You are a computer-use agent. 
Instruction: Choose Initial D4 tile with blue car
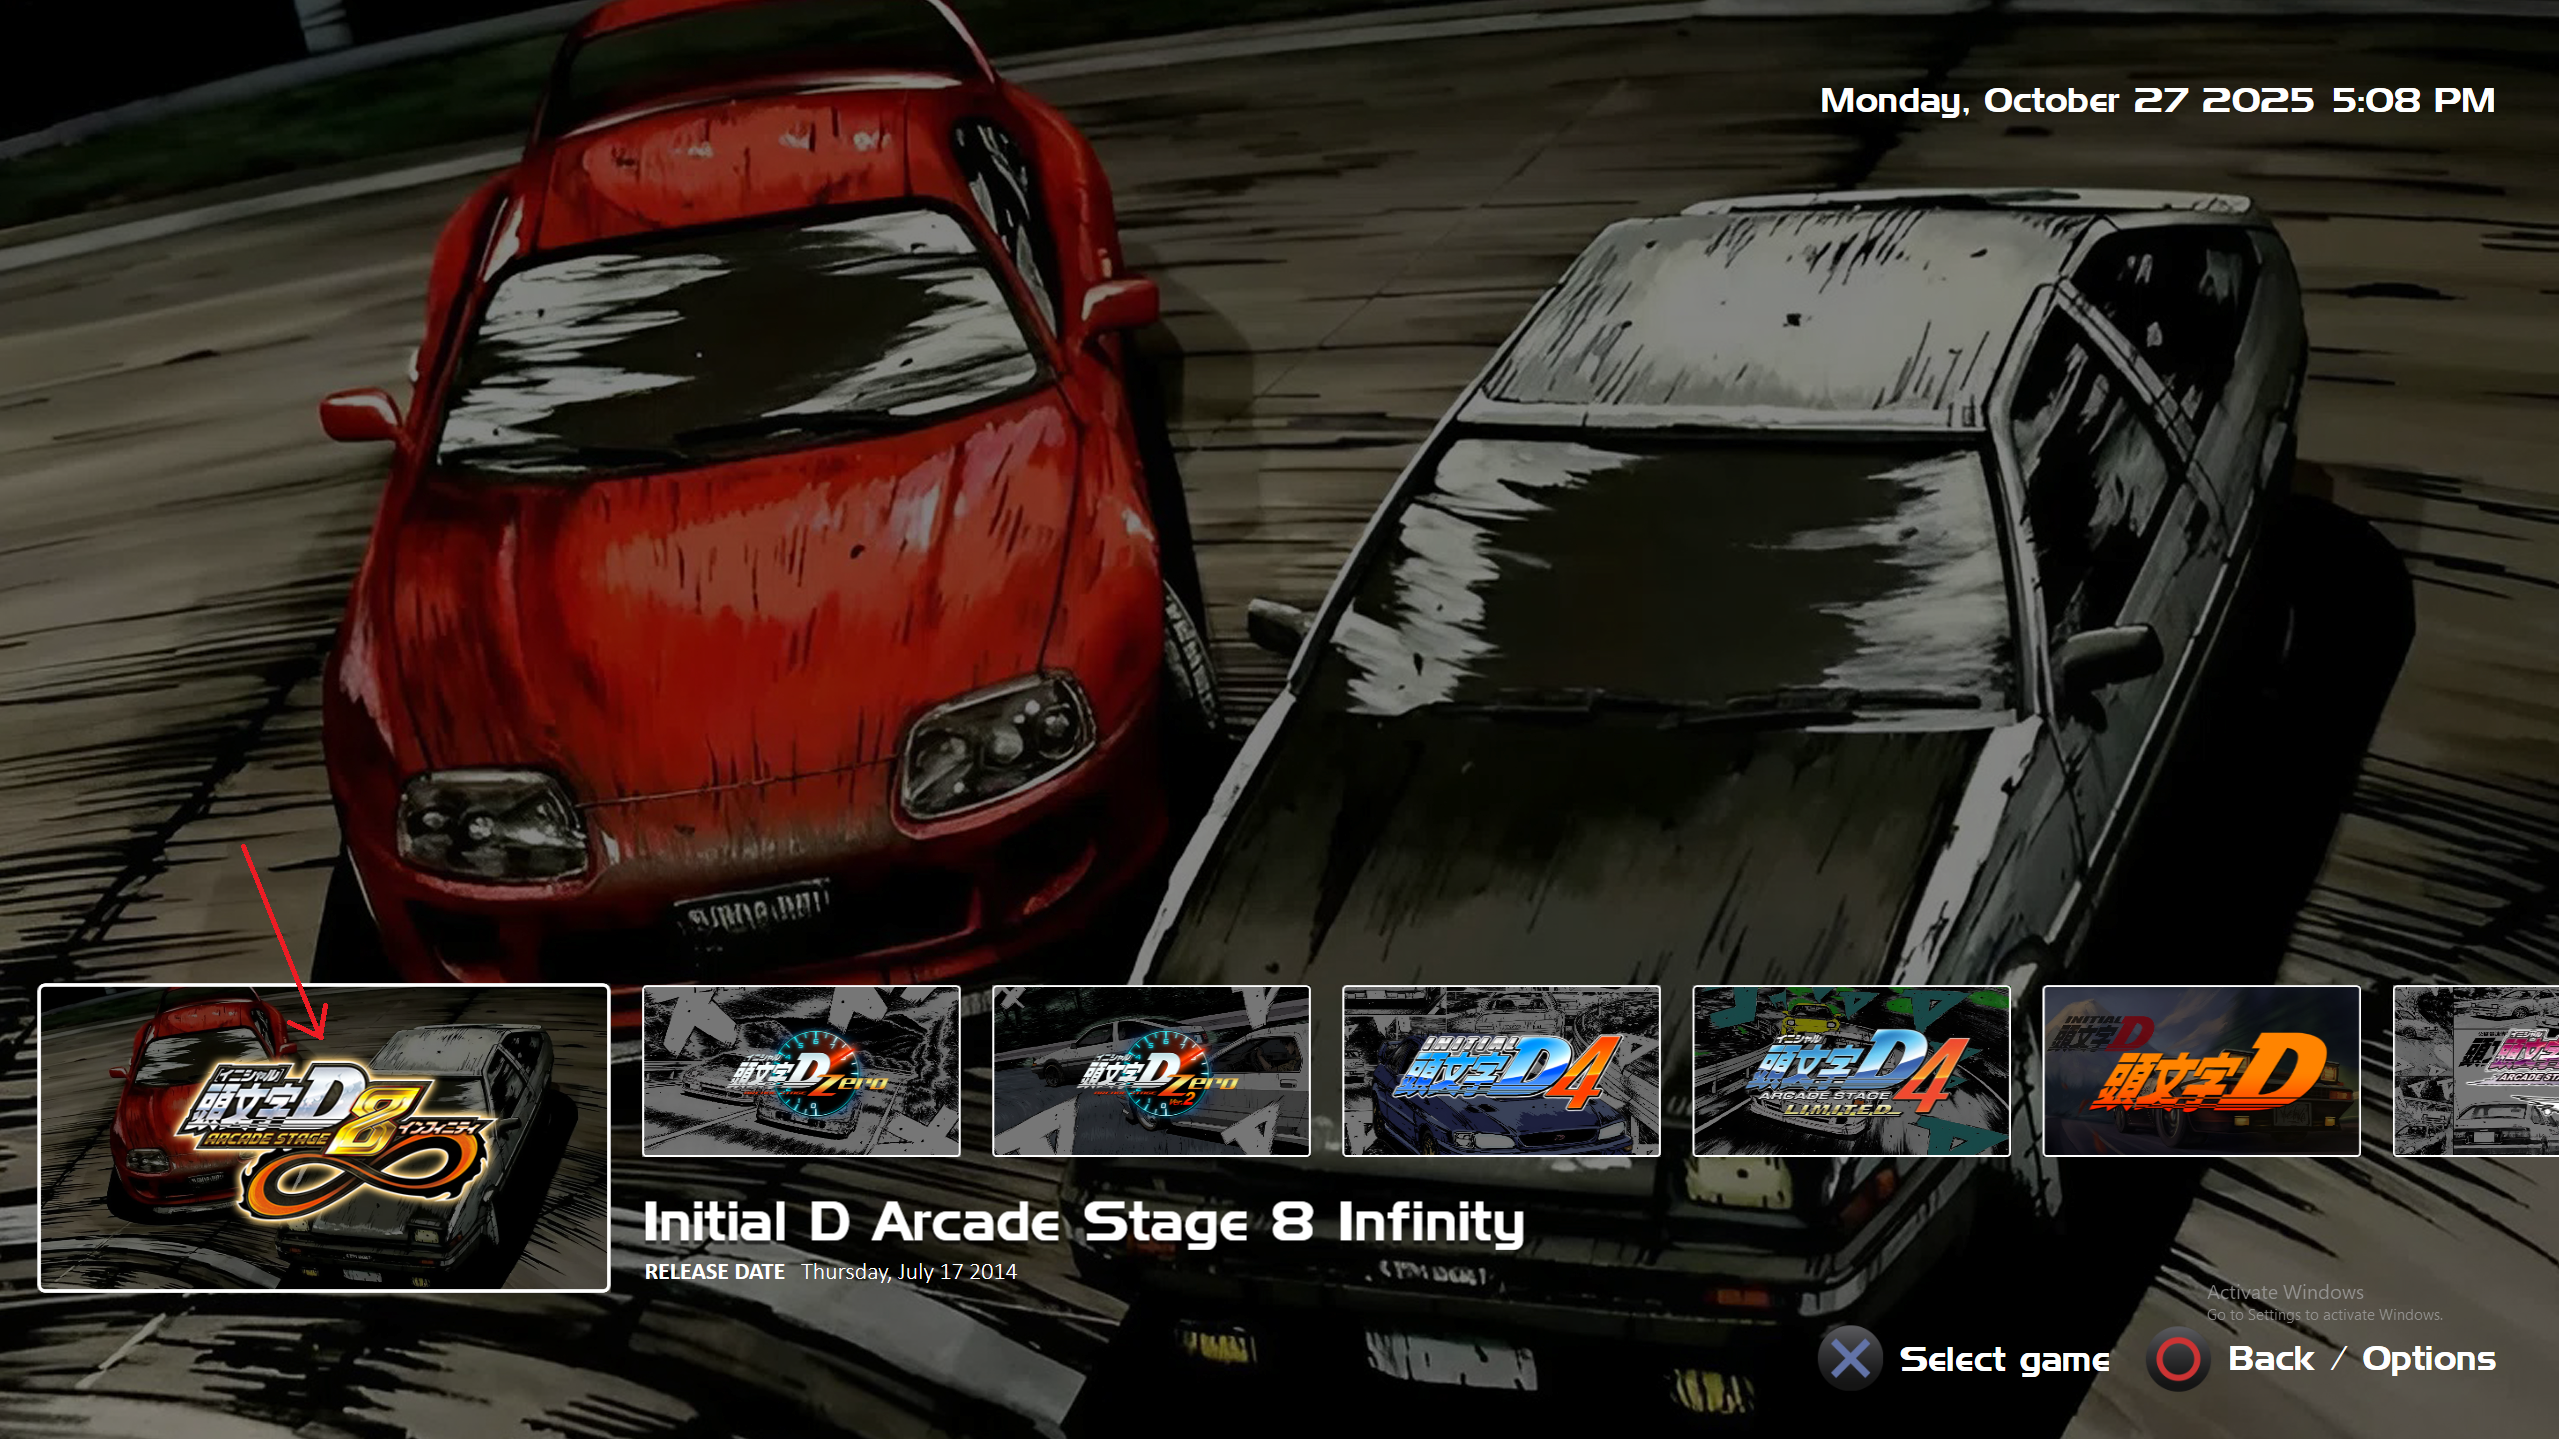(x=1500, y=1071)
